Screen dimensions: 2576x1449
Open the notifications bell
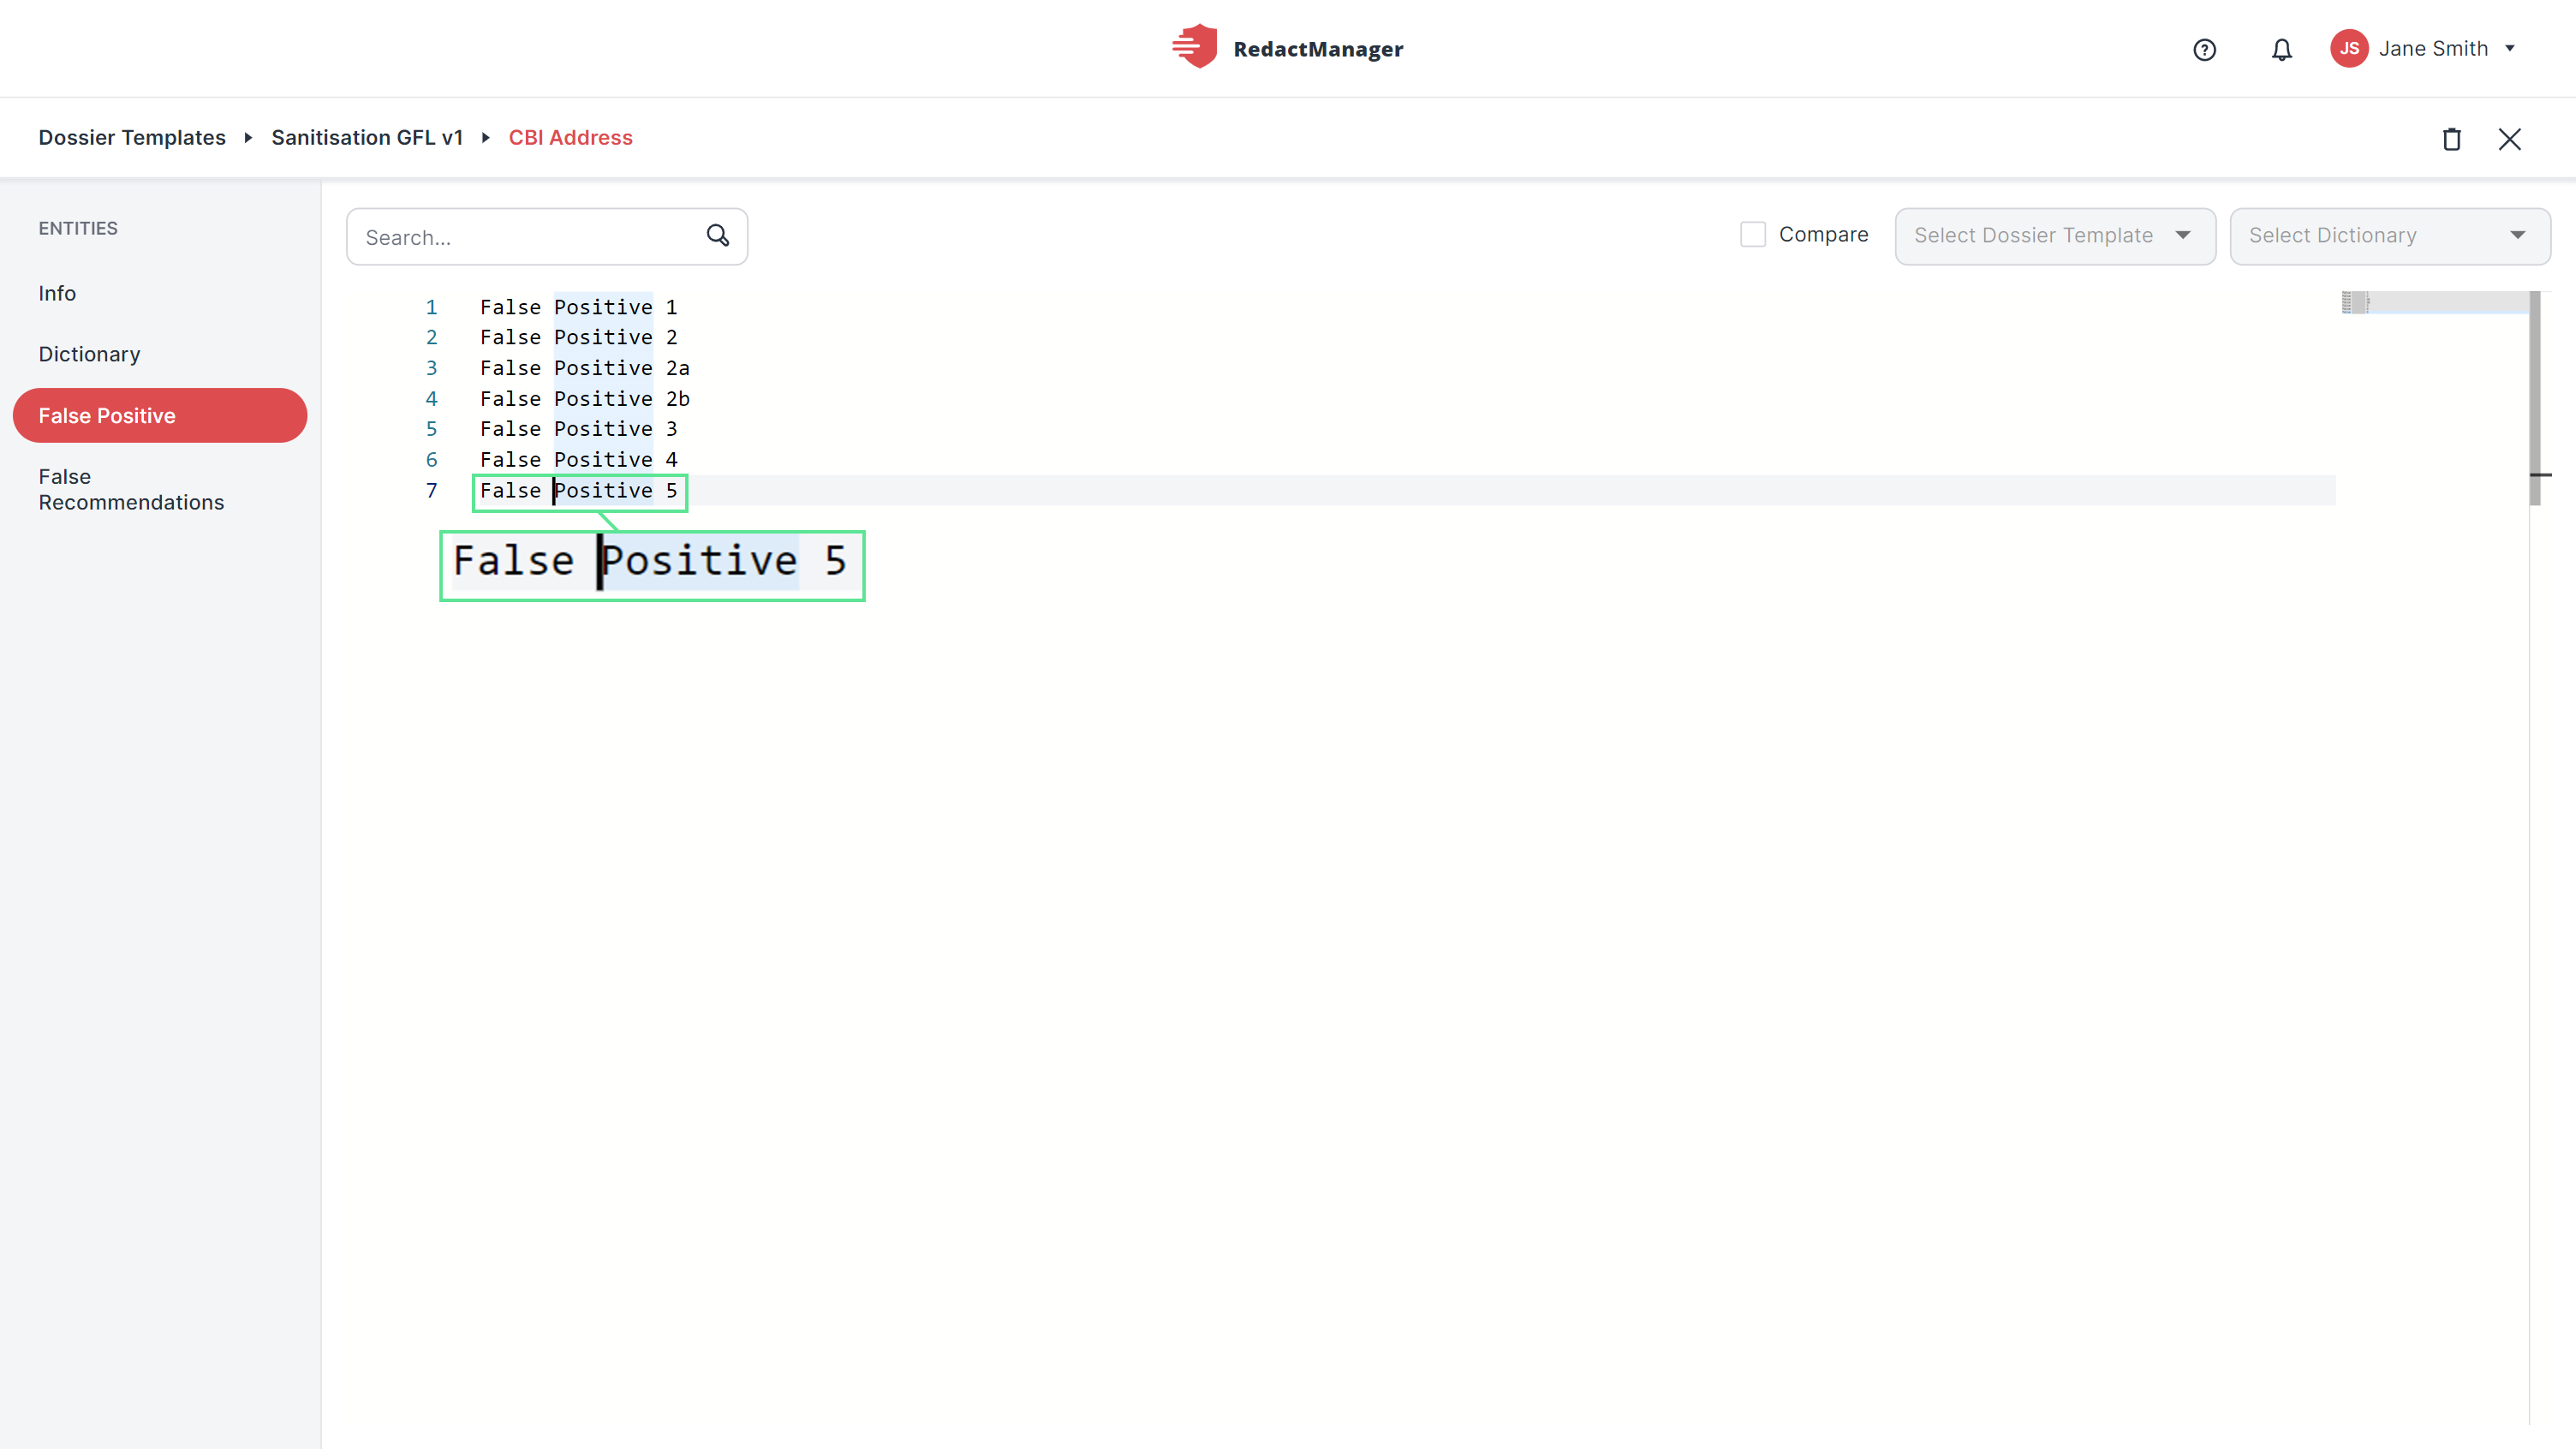point(2281,49)
